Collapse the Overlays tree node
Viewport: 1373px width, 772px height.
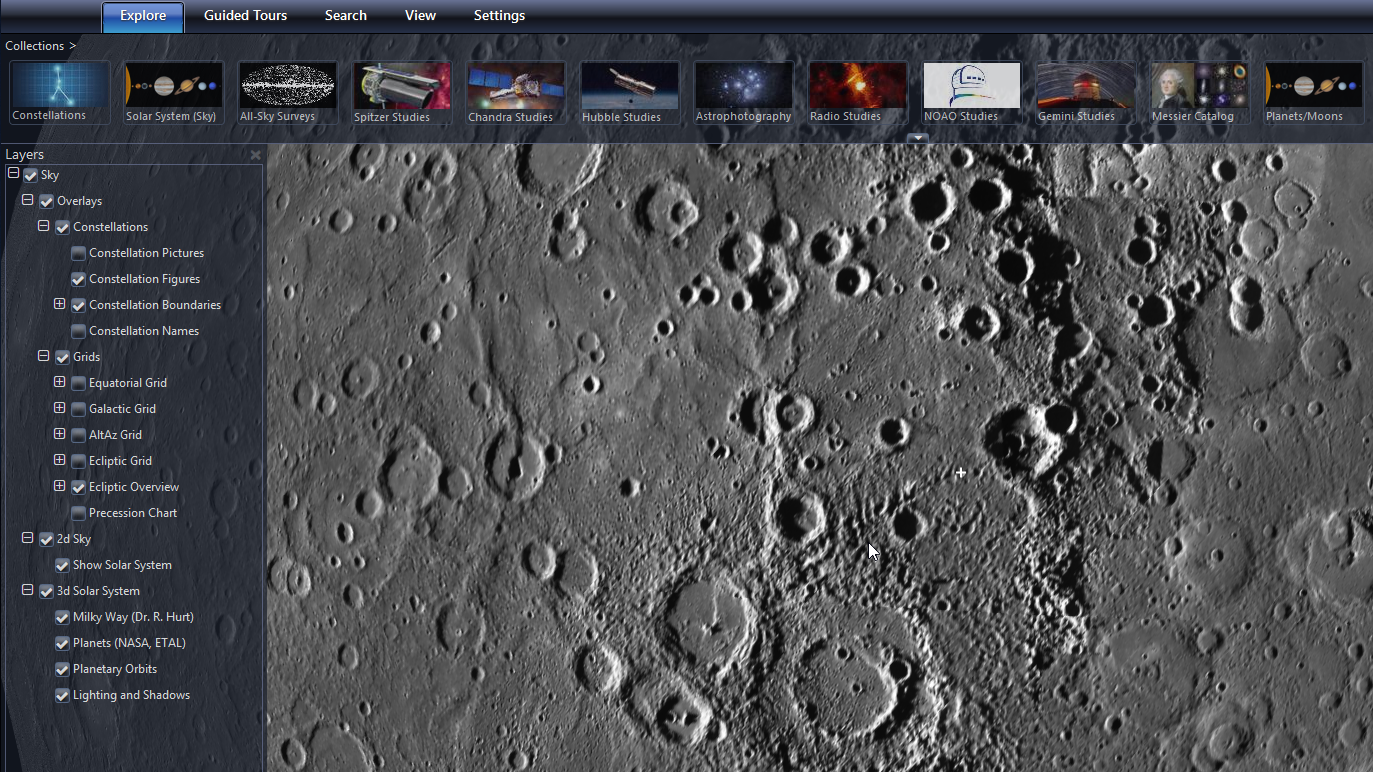pos(28,200)
